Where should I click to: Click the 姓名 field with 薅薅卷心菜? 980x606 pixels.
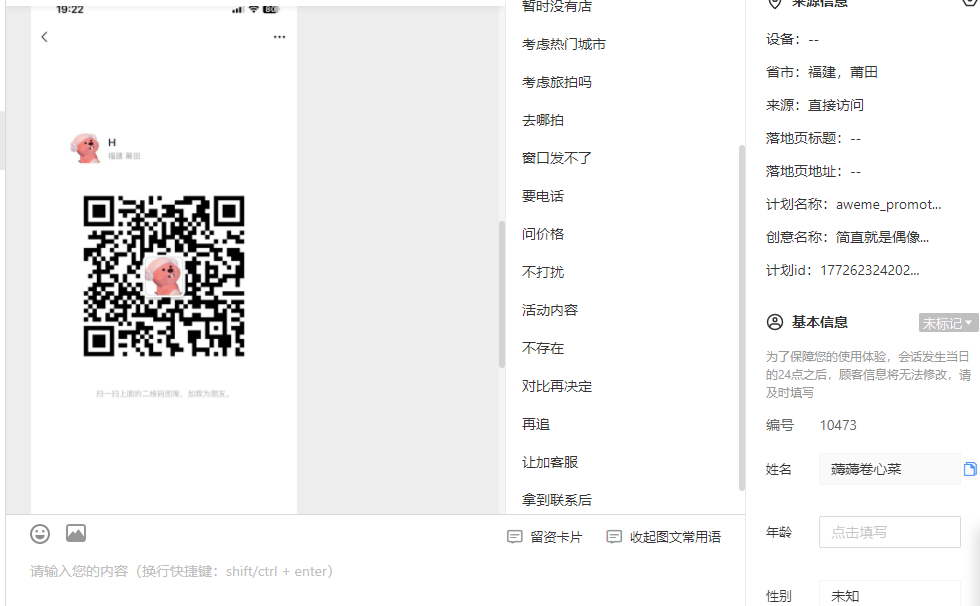pyautogui.click(x=889, y=469)
